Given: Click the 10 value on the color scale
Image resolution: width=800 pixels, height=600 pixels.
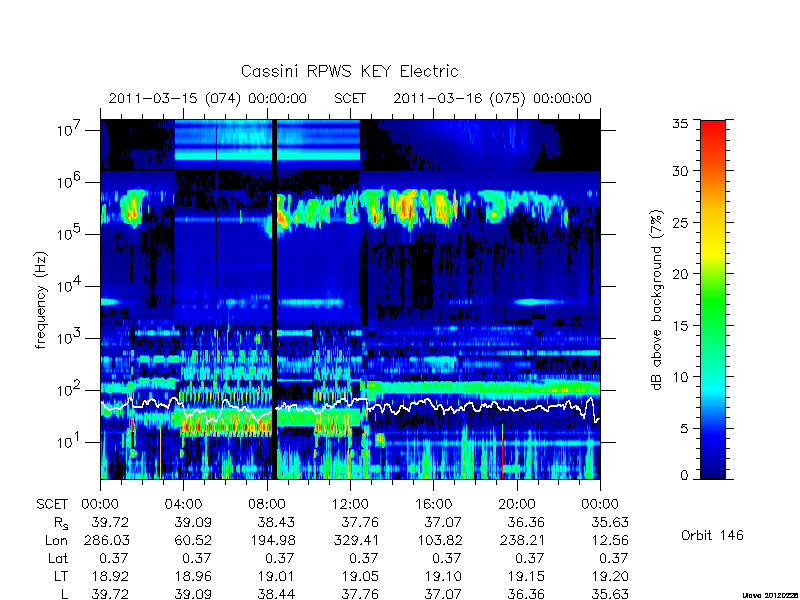Looking at the screenshot, I should pyautogui.click(x=680, y=377).
